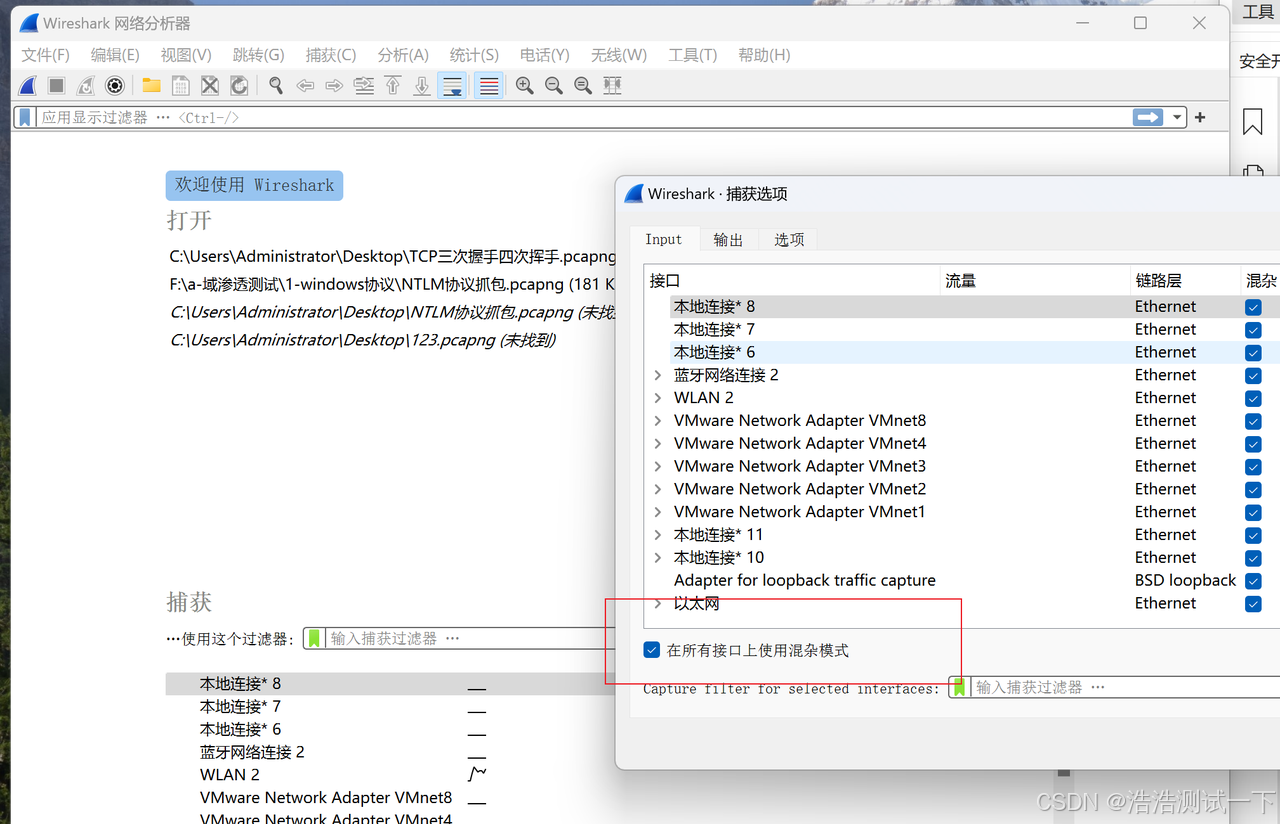Click display filter bookmark icon
Screen dimensions: 1280x824
[25, 117]
